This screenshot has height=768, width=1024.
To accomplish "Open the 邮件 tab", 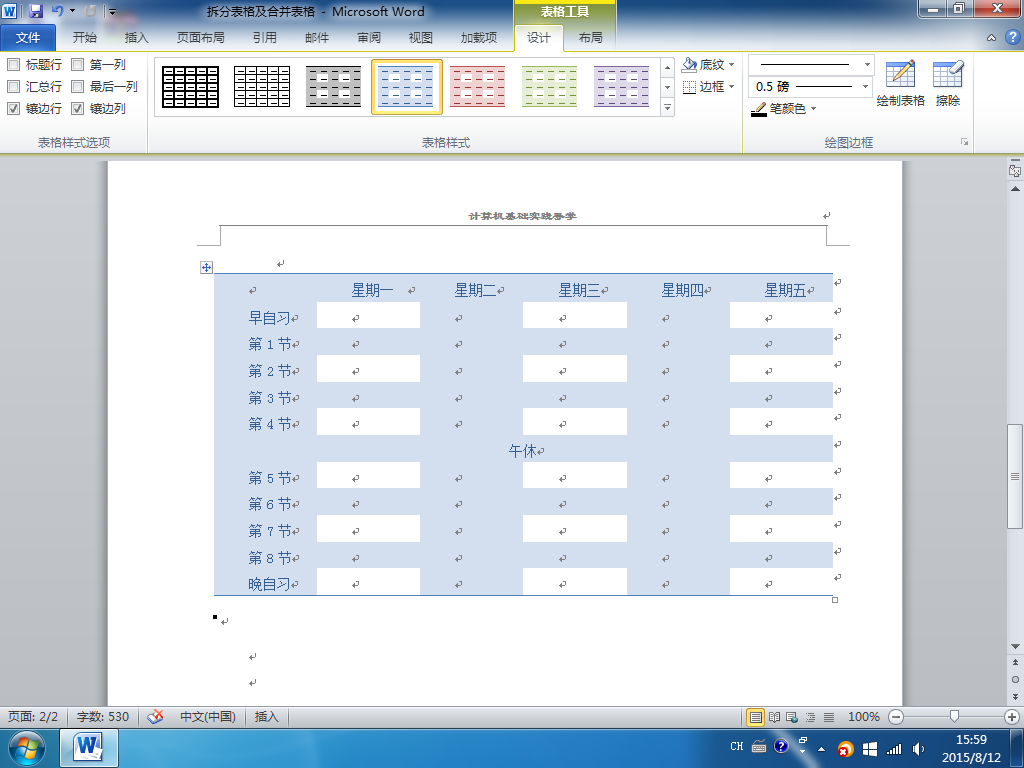I will (x=317, y=38).
